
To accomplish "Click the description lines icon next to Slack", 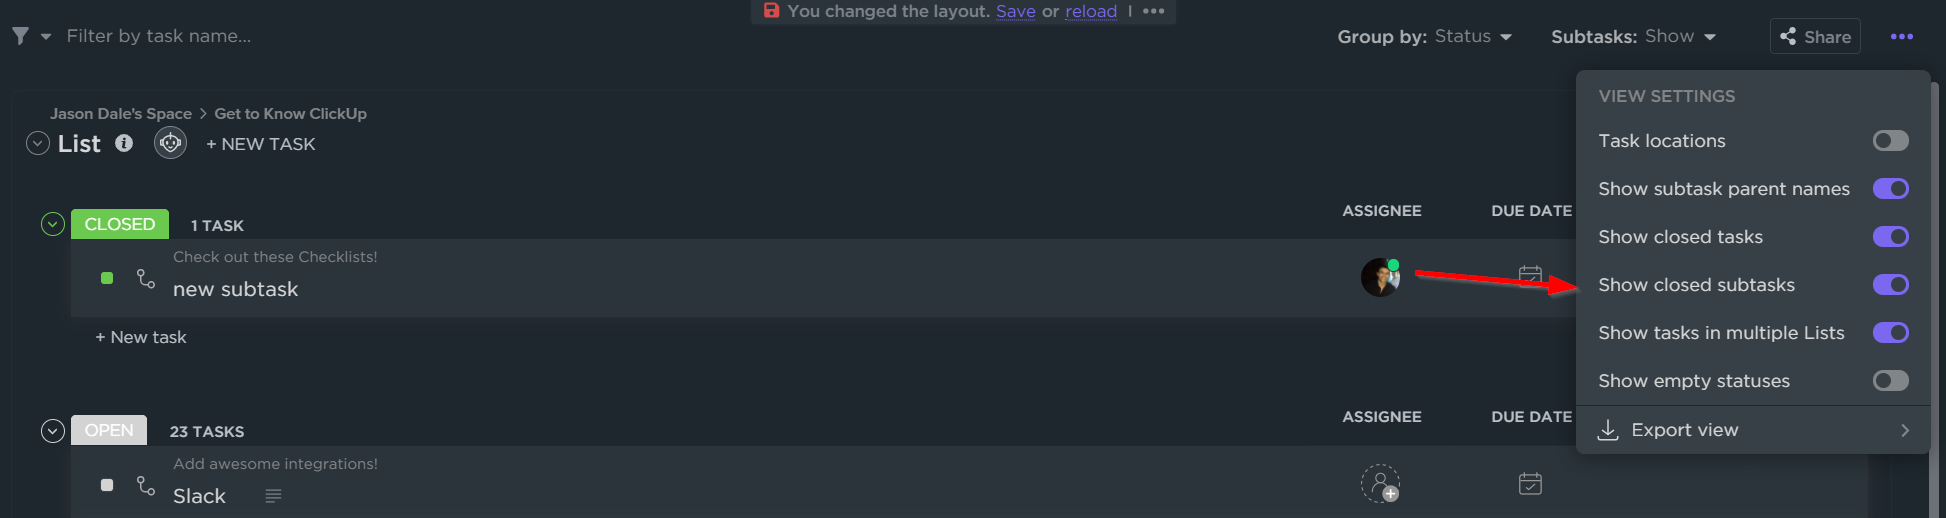I will [273, 496].
